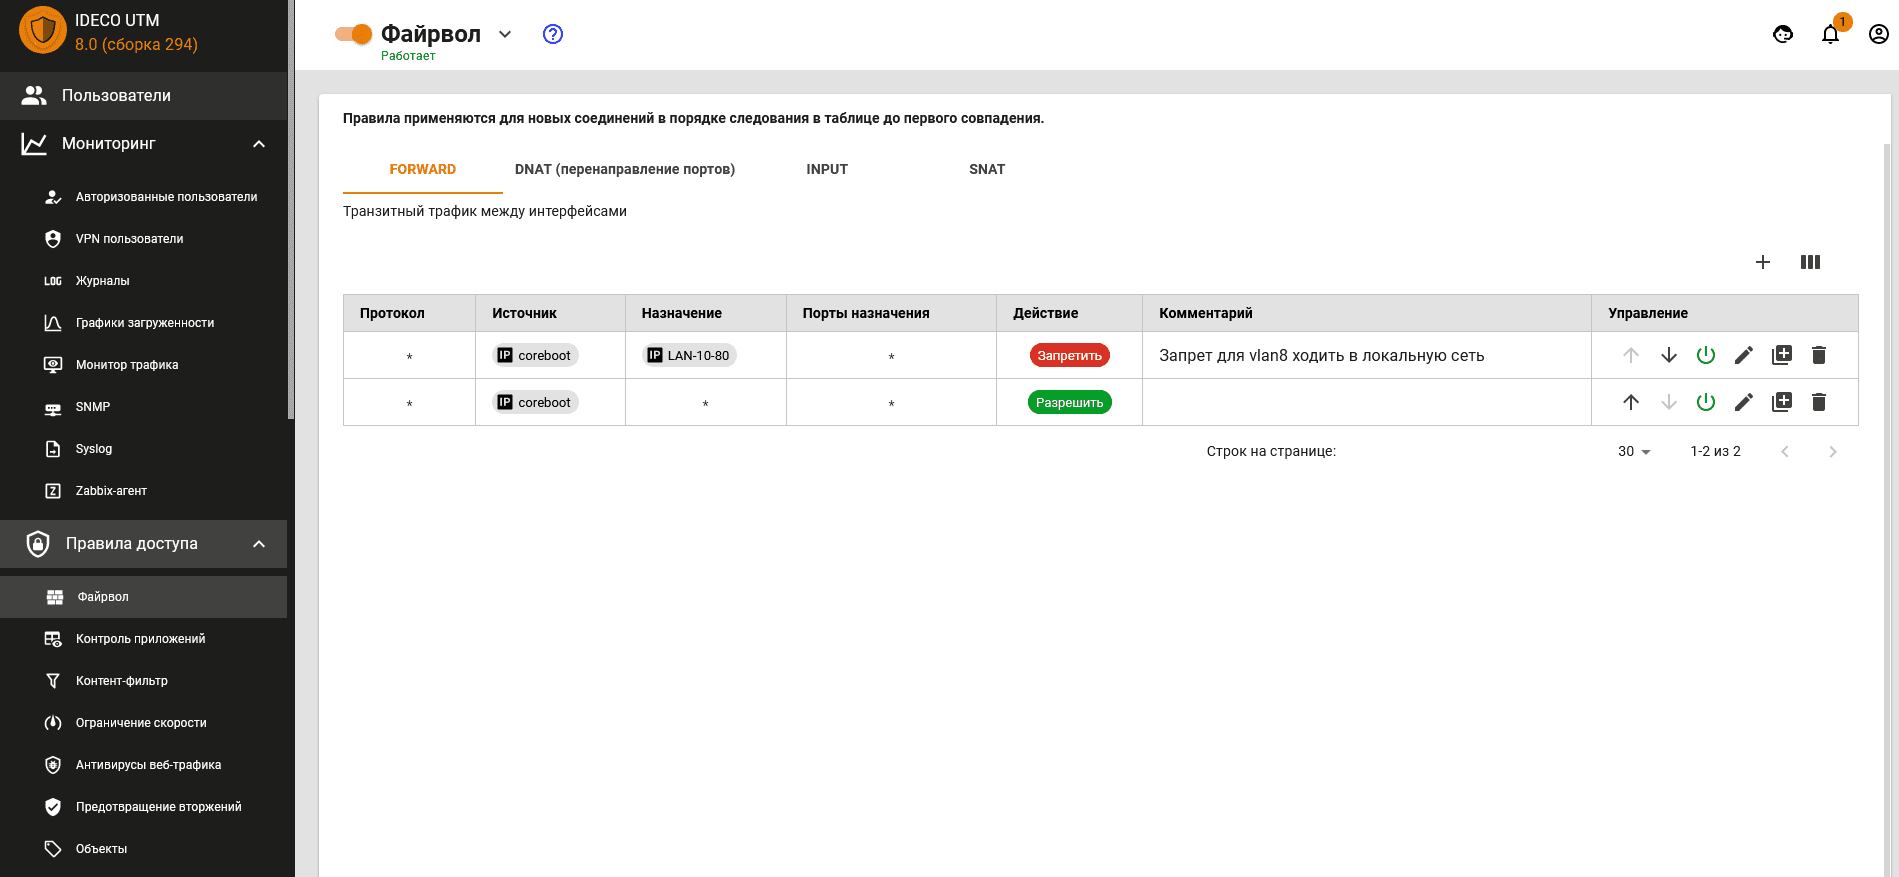Move the first rule down
Image resolution: width=1899 pixels, height=877 pixels.
(1669, 355)
